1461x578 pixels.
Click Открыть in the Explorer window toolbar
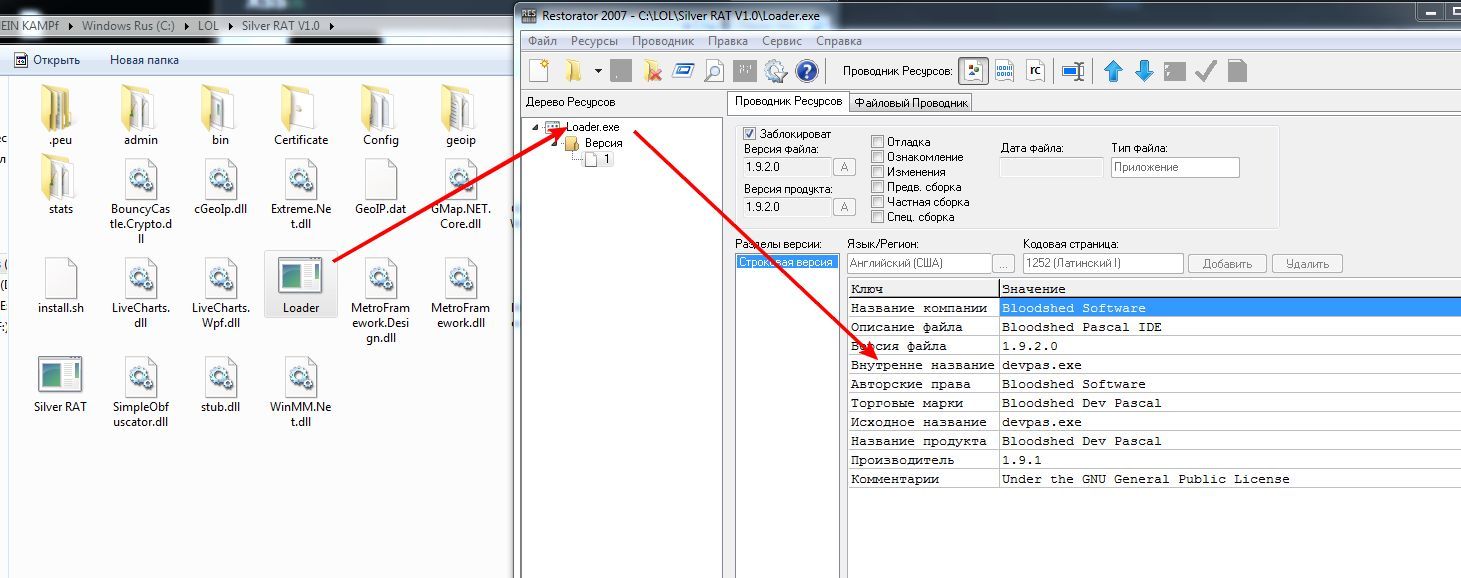click(47, 60)
